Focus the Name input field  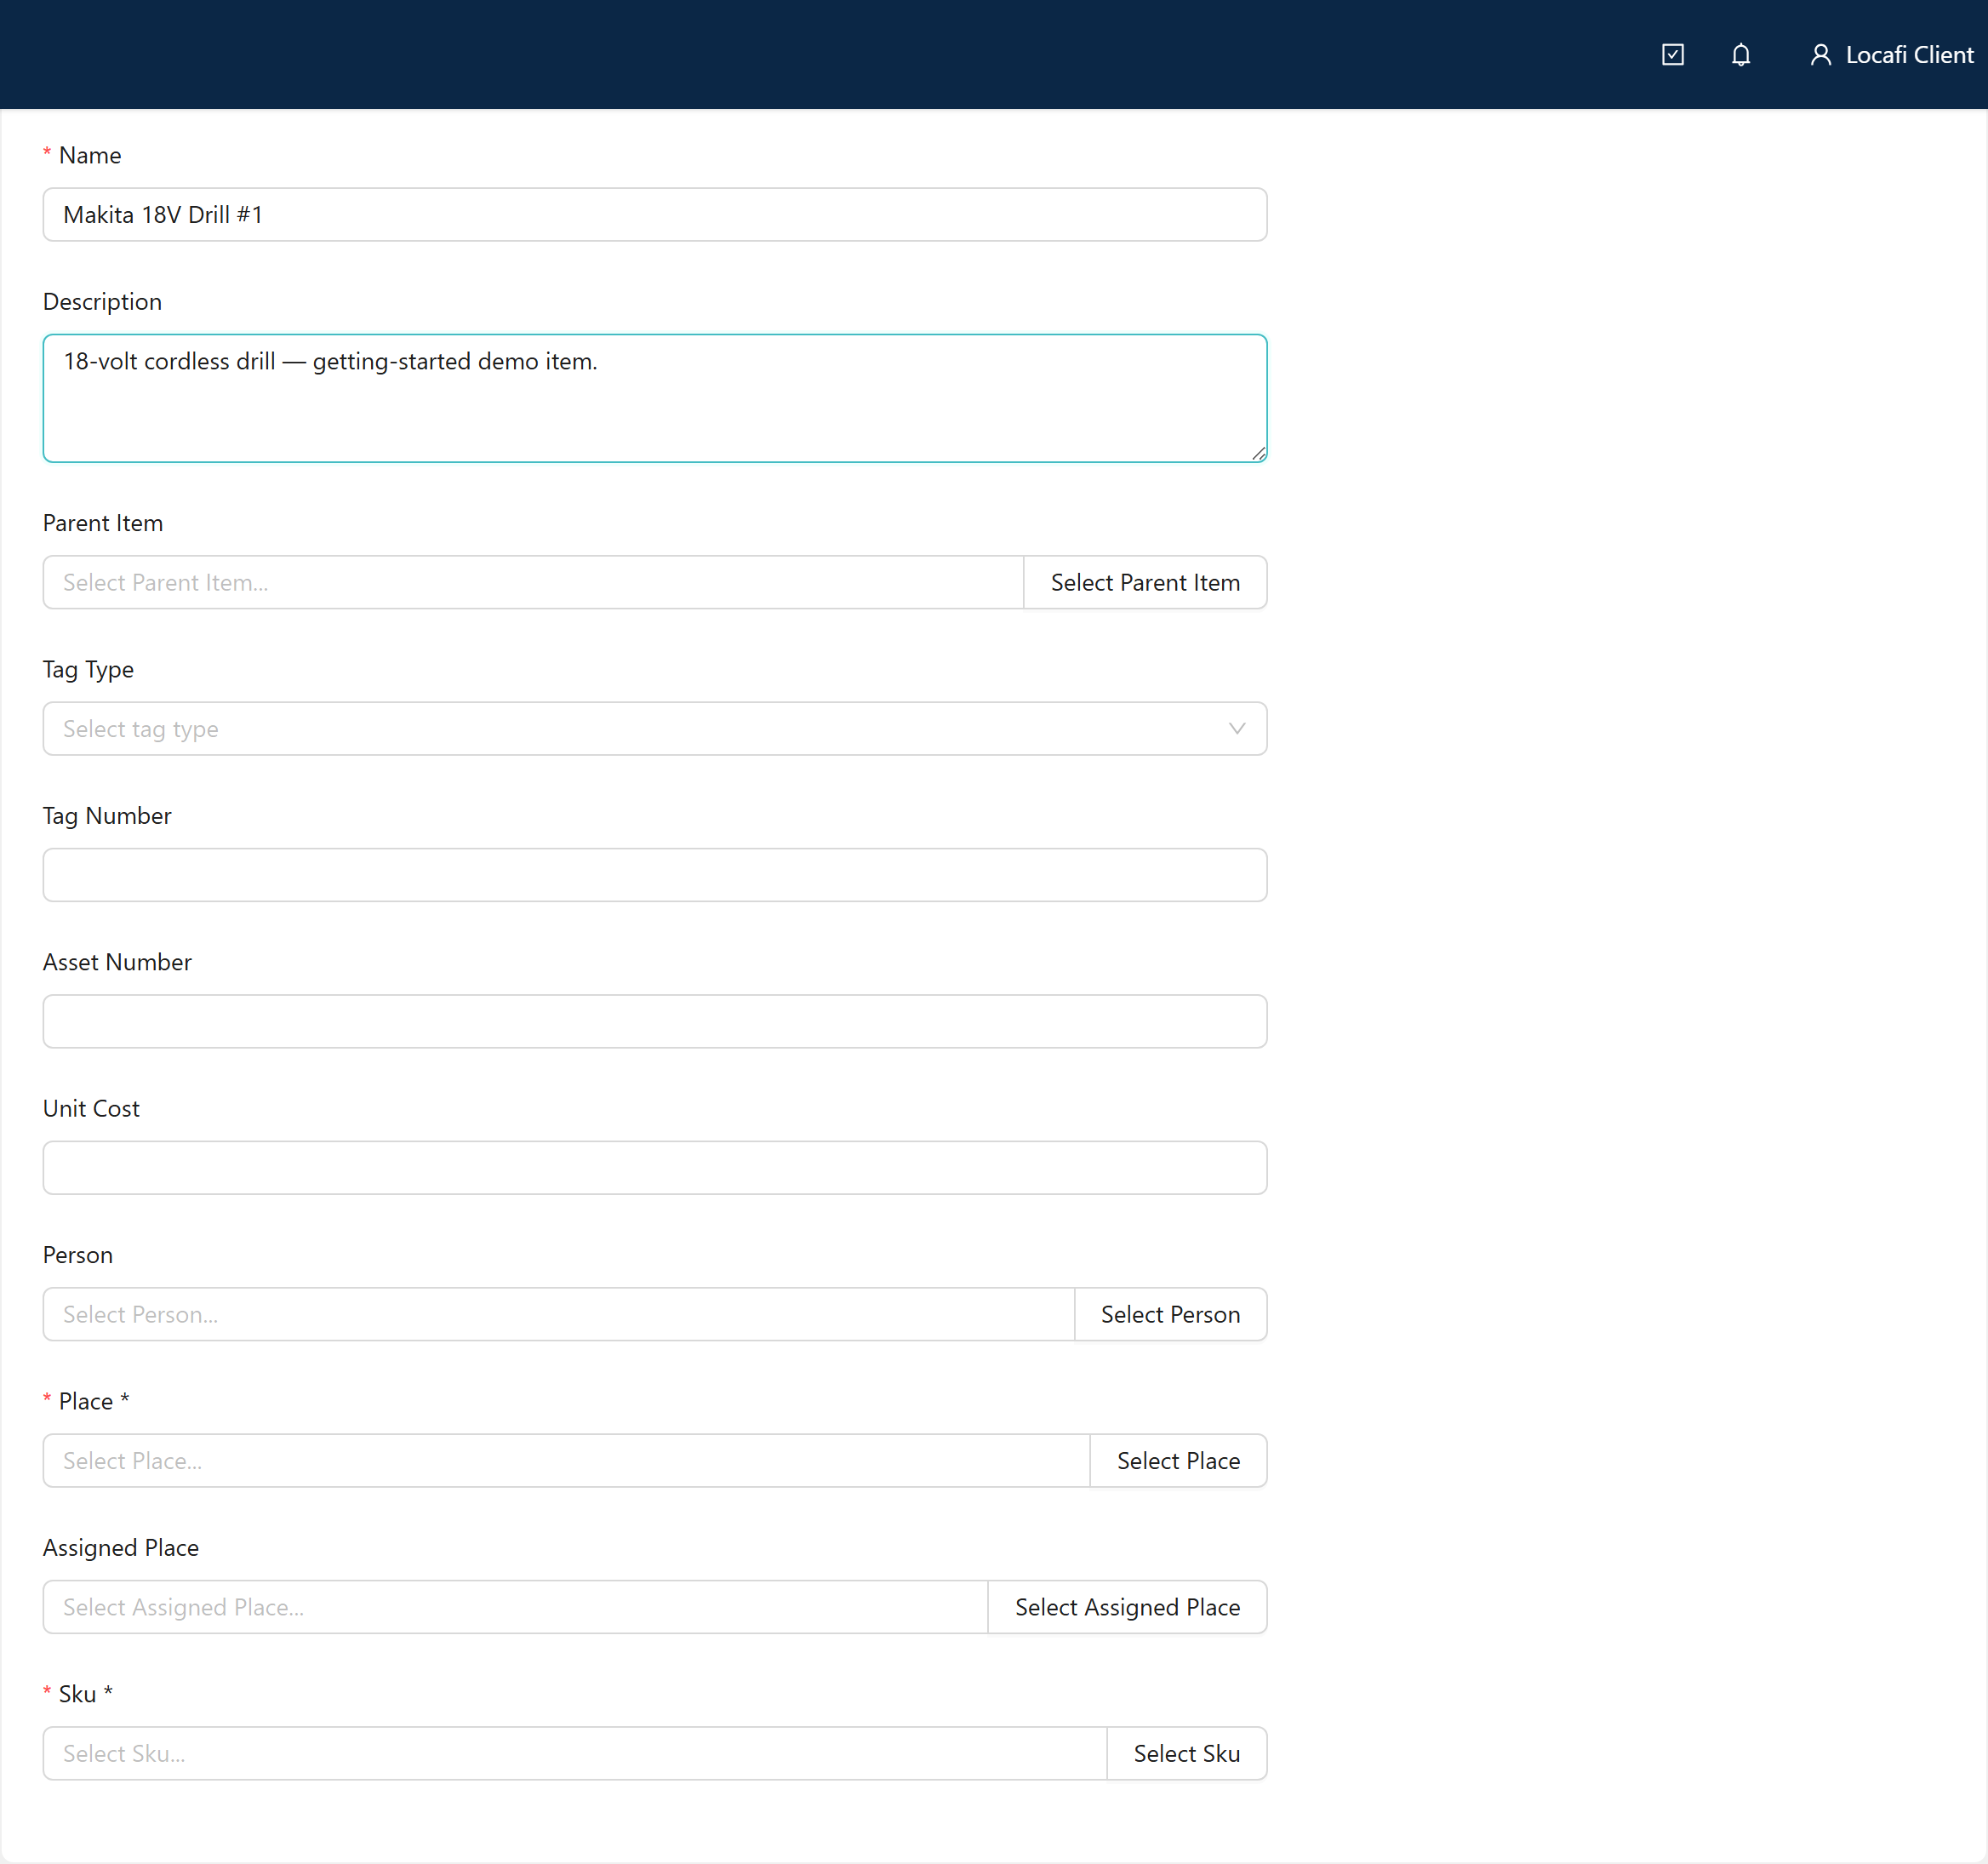point(655,215)
